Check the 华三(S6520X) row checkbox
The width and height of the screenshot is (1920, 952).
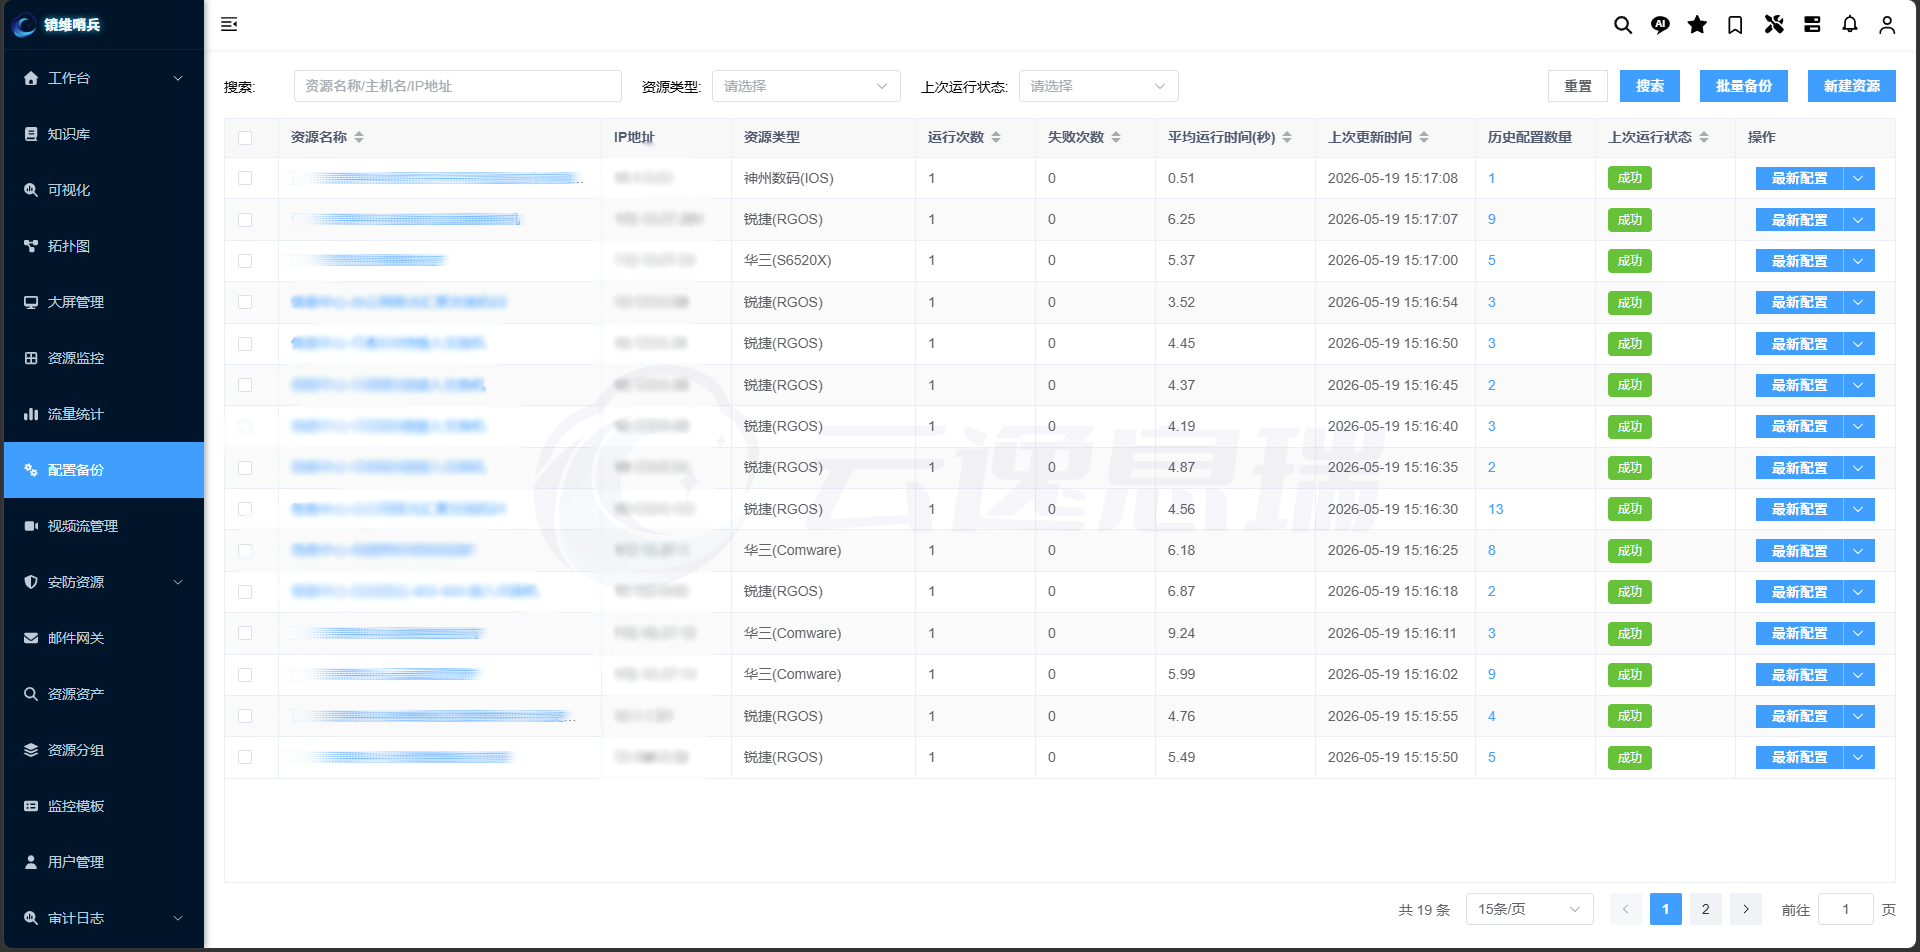point(245,261)
